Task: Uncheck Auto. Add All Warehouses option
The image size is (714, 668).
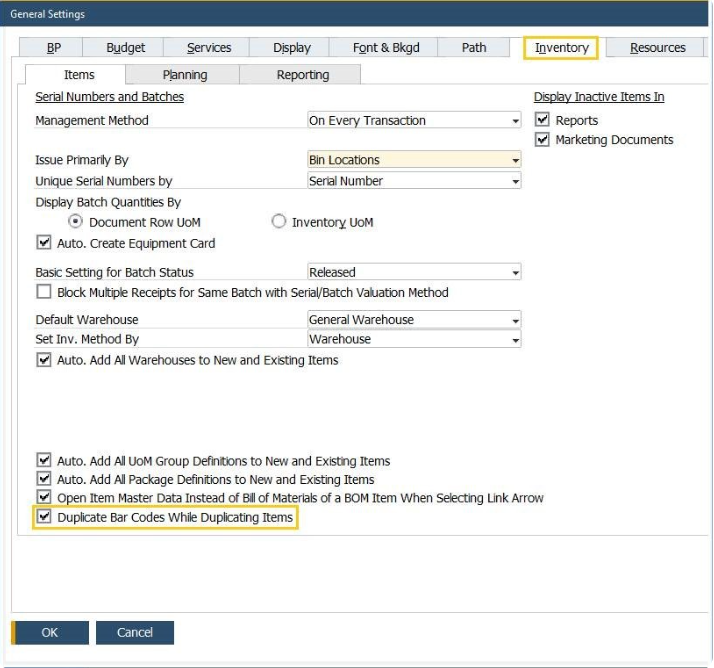Action: (x=44, y=360)
